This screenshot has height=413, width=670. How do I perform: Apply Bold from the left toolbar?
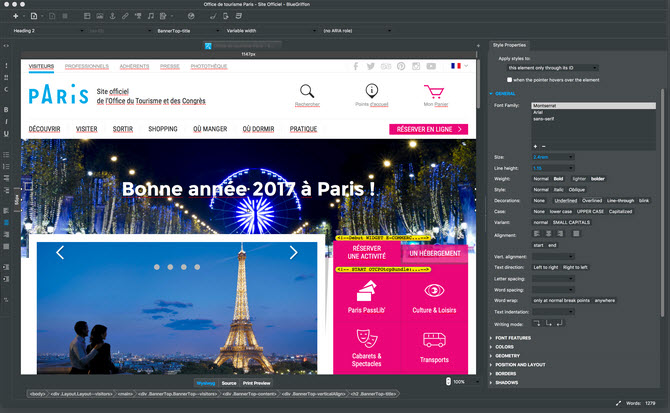(6, 110)
